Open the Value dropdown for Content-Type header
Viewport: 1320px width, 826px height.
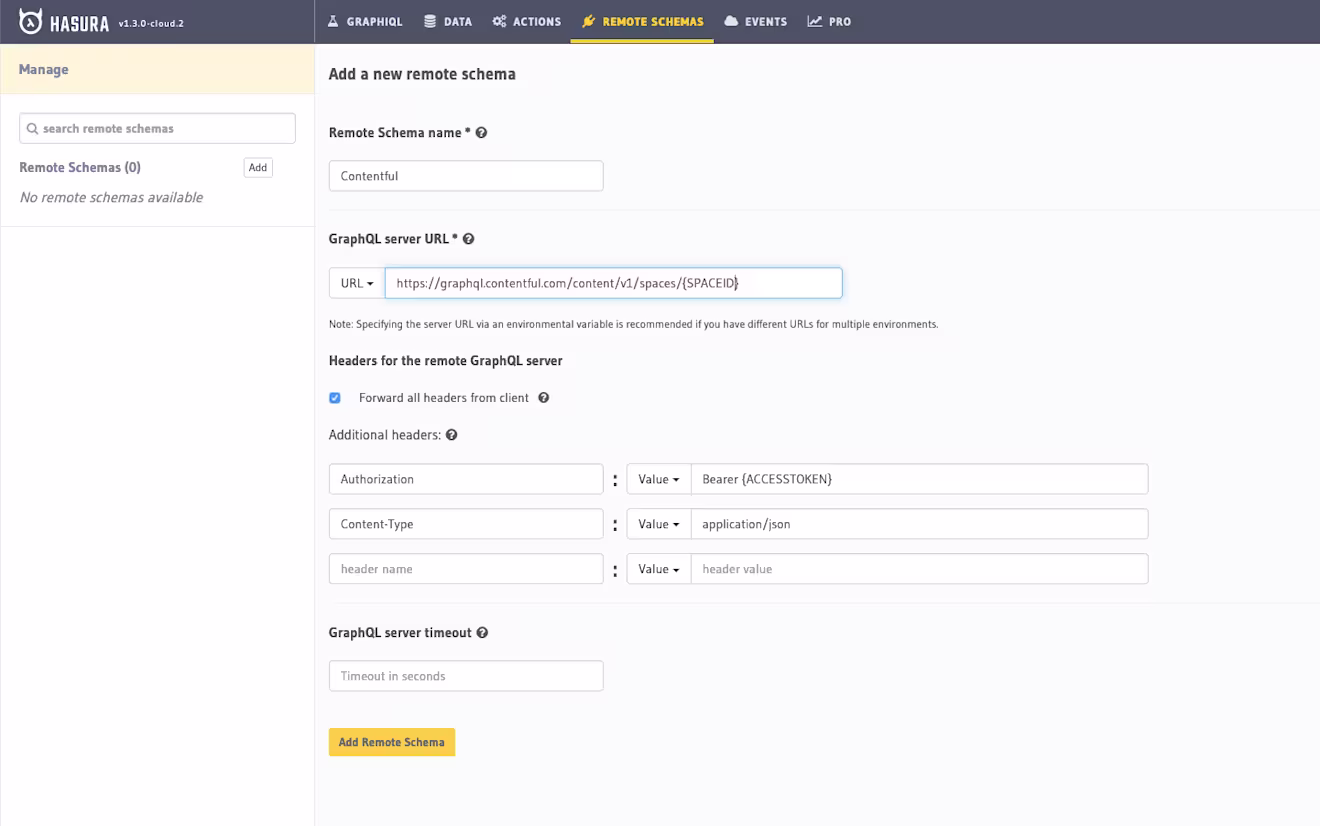[x=659, y=524]
